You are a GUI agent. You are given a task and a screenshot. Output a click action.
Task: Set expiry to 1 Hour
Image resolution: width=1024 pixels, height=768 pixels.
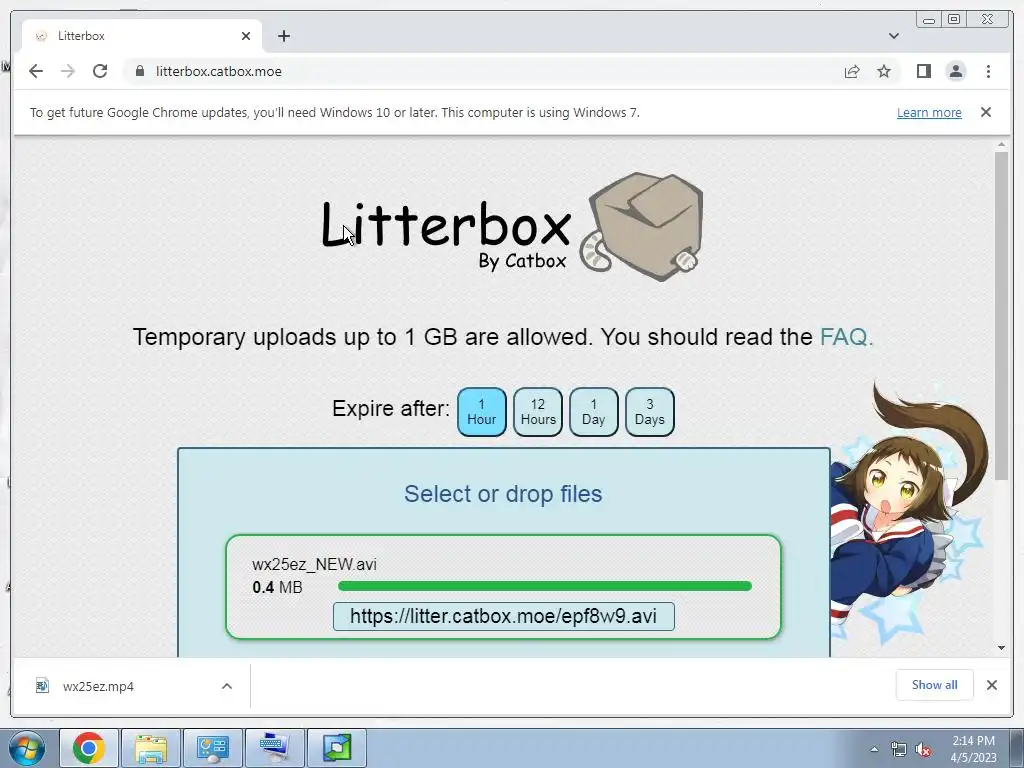pyautogui.click(x=482, y=412)
